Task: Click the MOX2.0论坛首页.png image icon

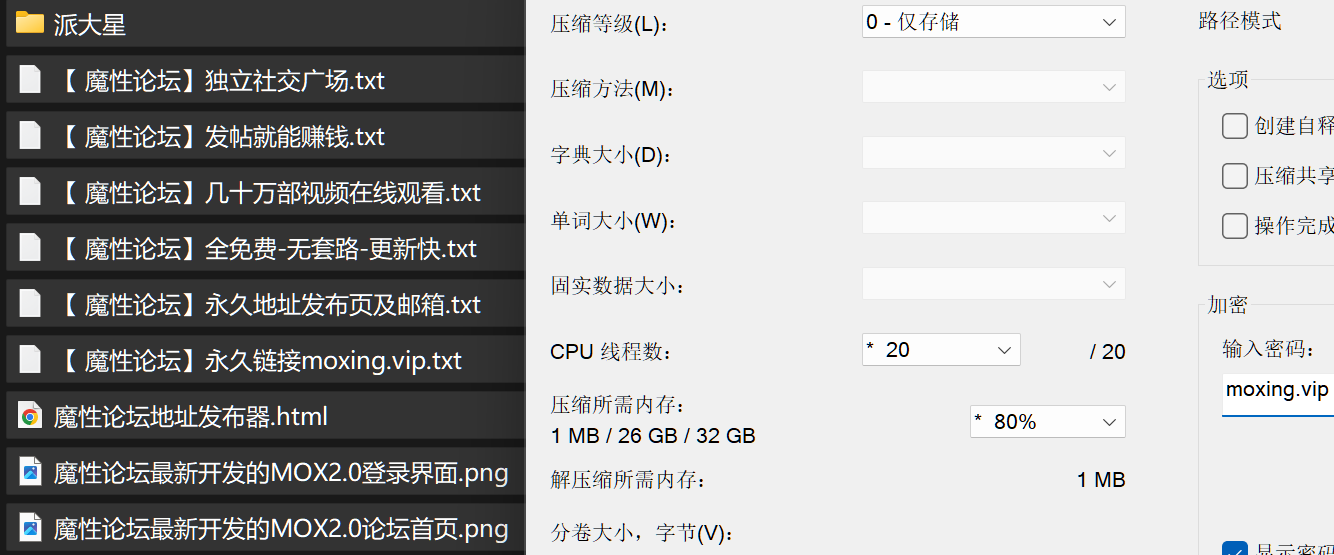Action: pos(30,528)
